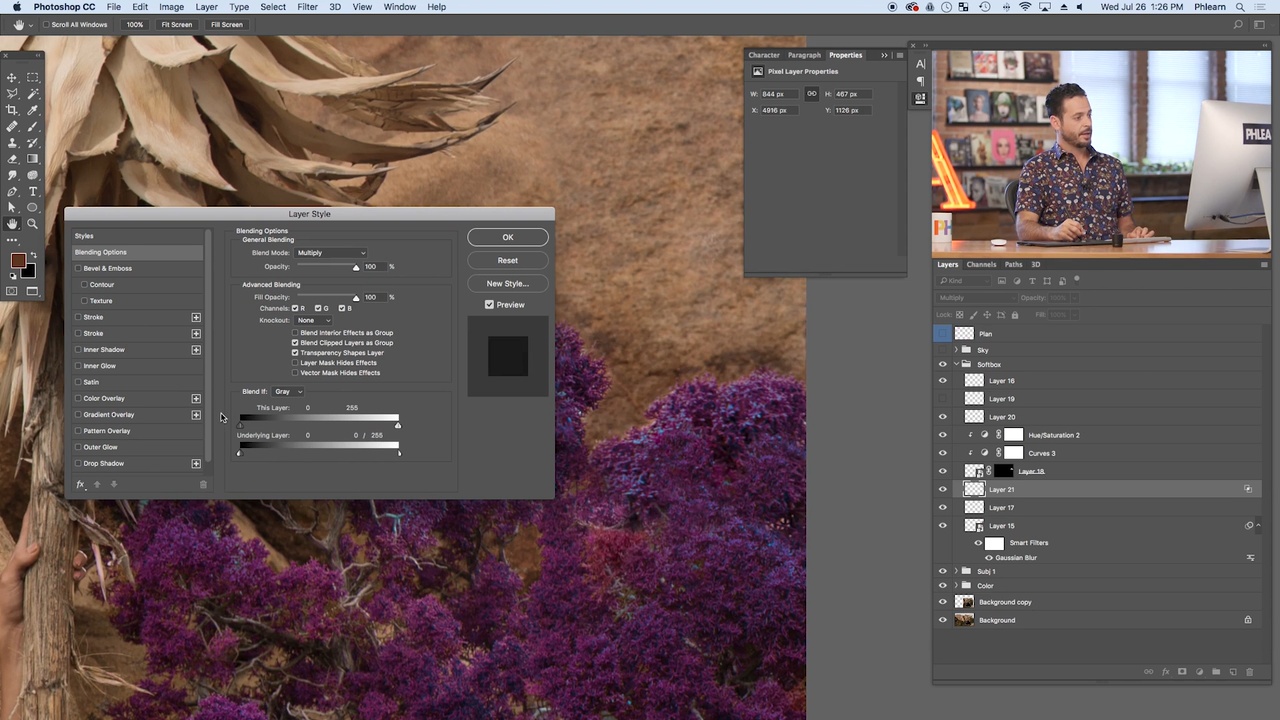Click the foreground brown color swatch
Viewport: 1280px width, 720px height.
18,261
